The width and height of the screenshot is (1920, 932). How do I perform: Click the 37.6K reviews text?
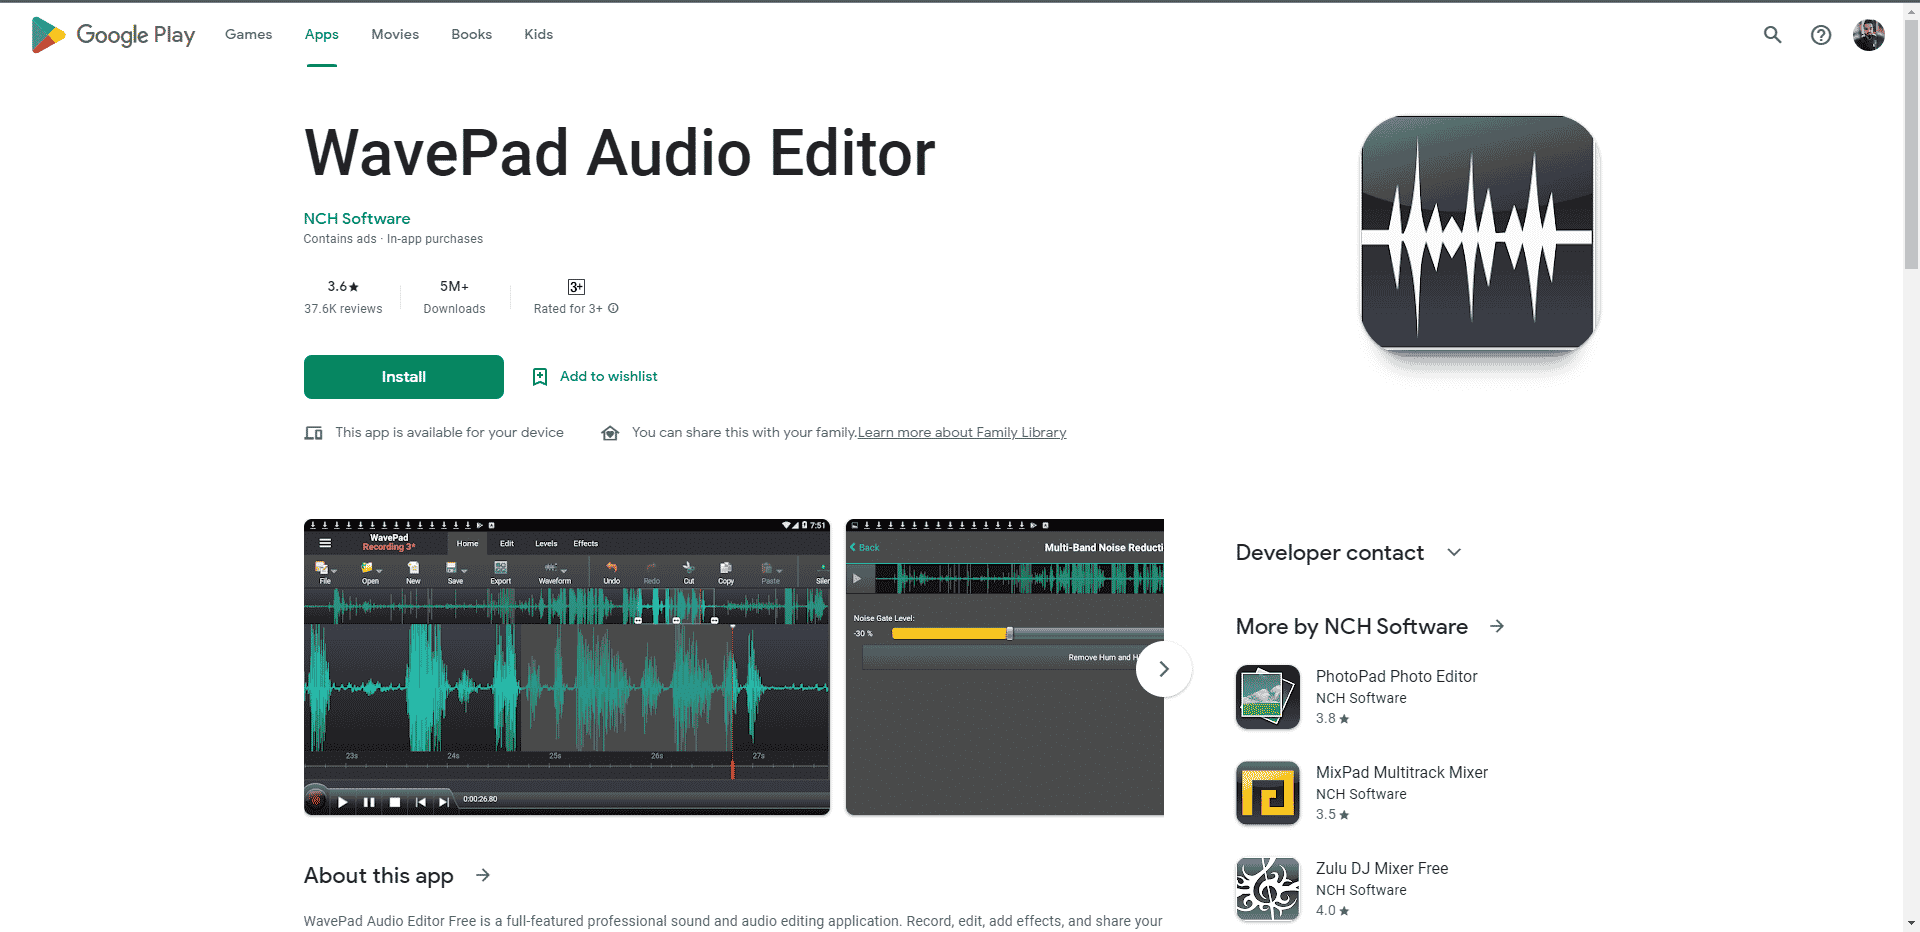coord(343,309)
